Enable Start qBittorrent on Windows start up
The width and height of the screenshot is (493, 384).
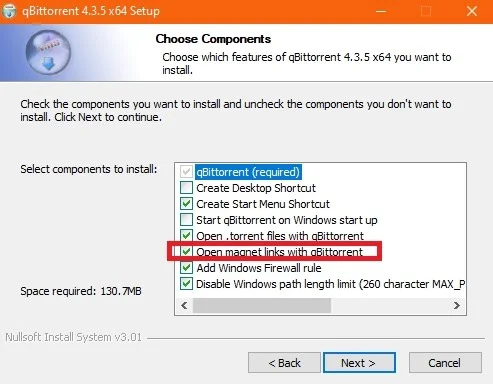[186, 220]
